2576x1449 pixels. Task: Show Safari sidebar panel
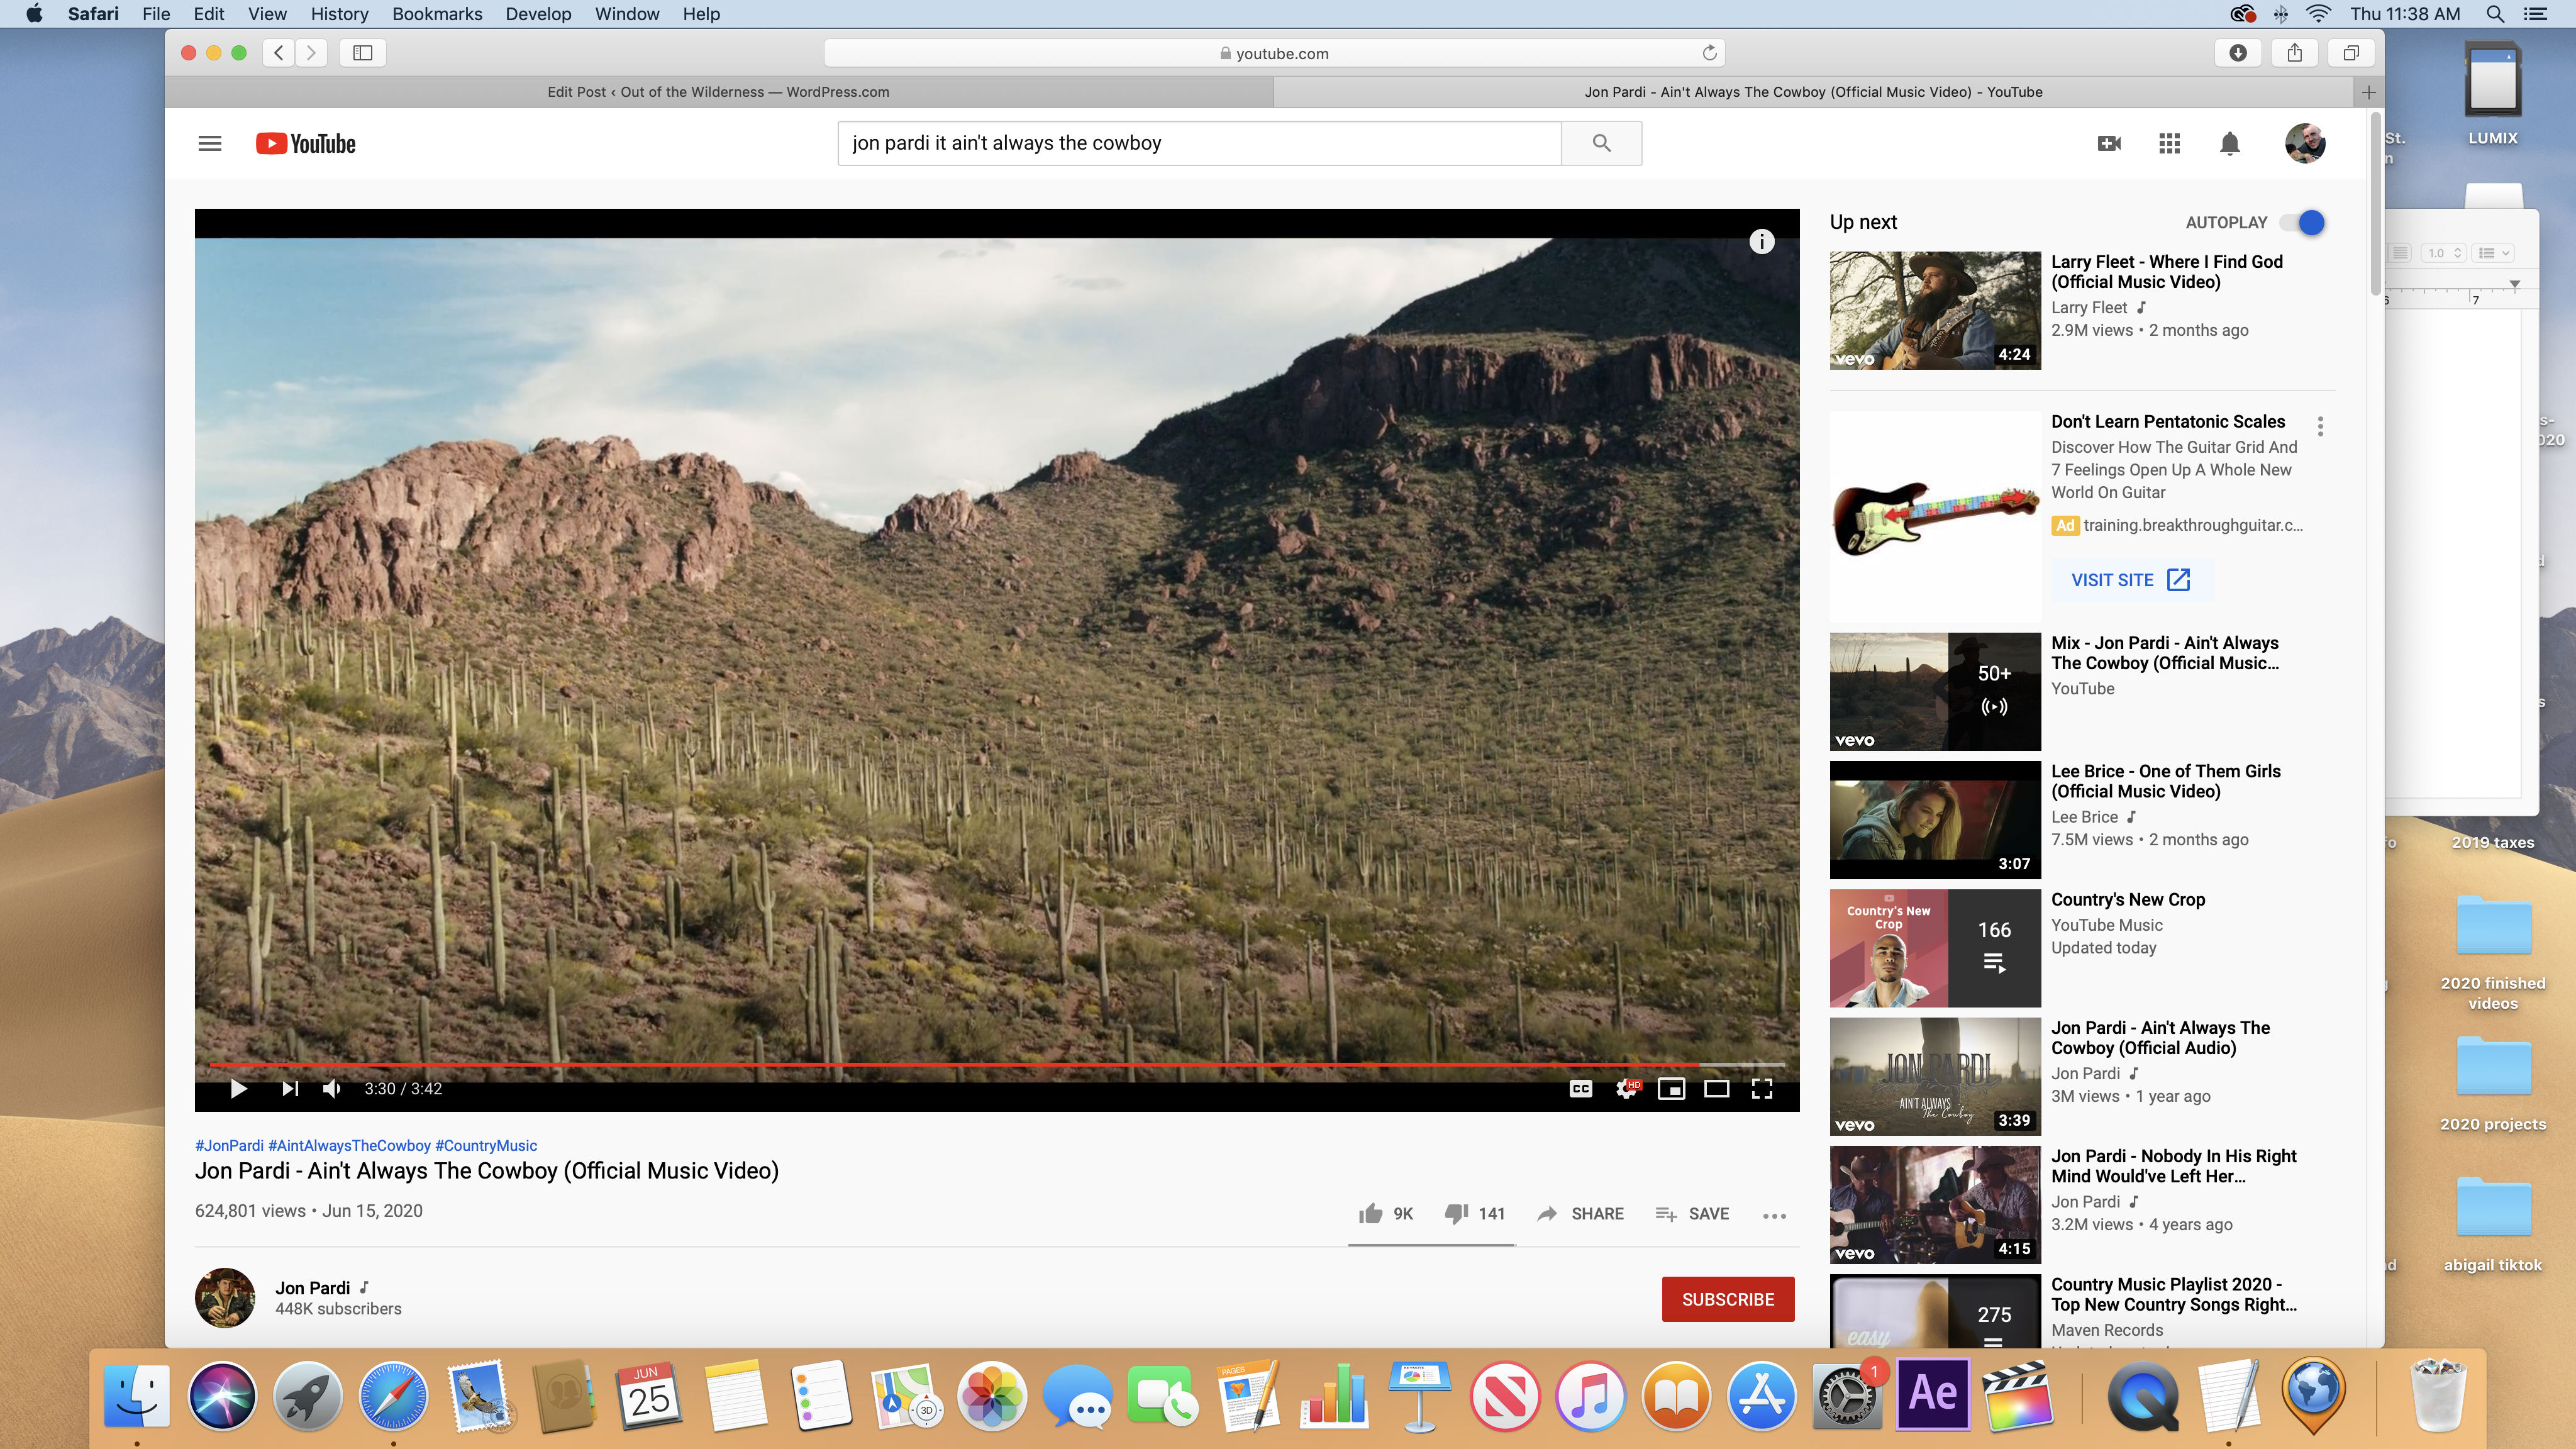click(362, 53)
